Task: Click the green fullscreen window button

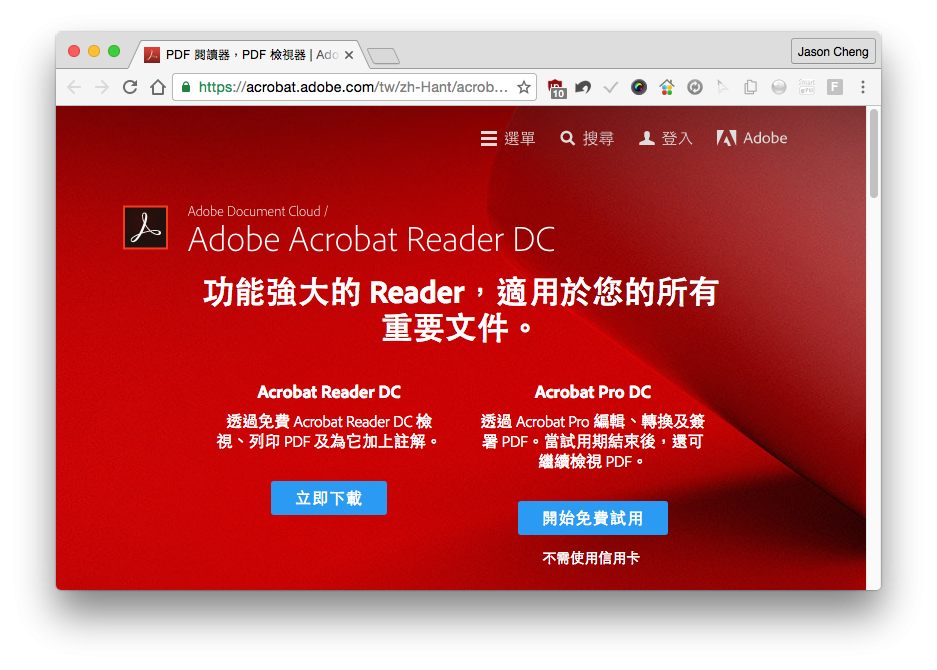Action: (114, 51)
